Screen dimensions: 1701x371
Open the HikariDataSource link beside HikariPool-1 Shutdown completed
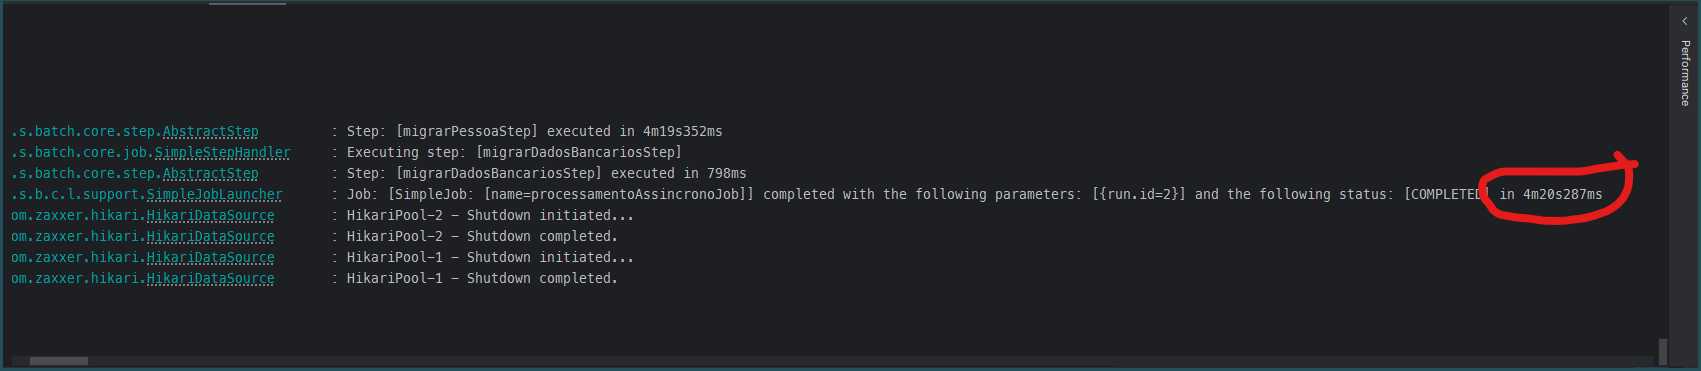click(x=210, y=278)
